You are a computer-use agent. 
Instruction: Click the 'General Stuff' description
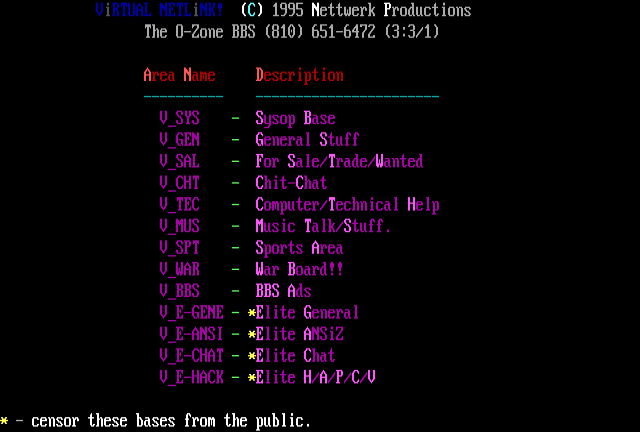coord(307,140)
